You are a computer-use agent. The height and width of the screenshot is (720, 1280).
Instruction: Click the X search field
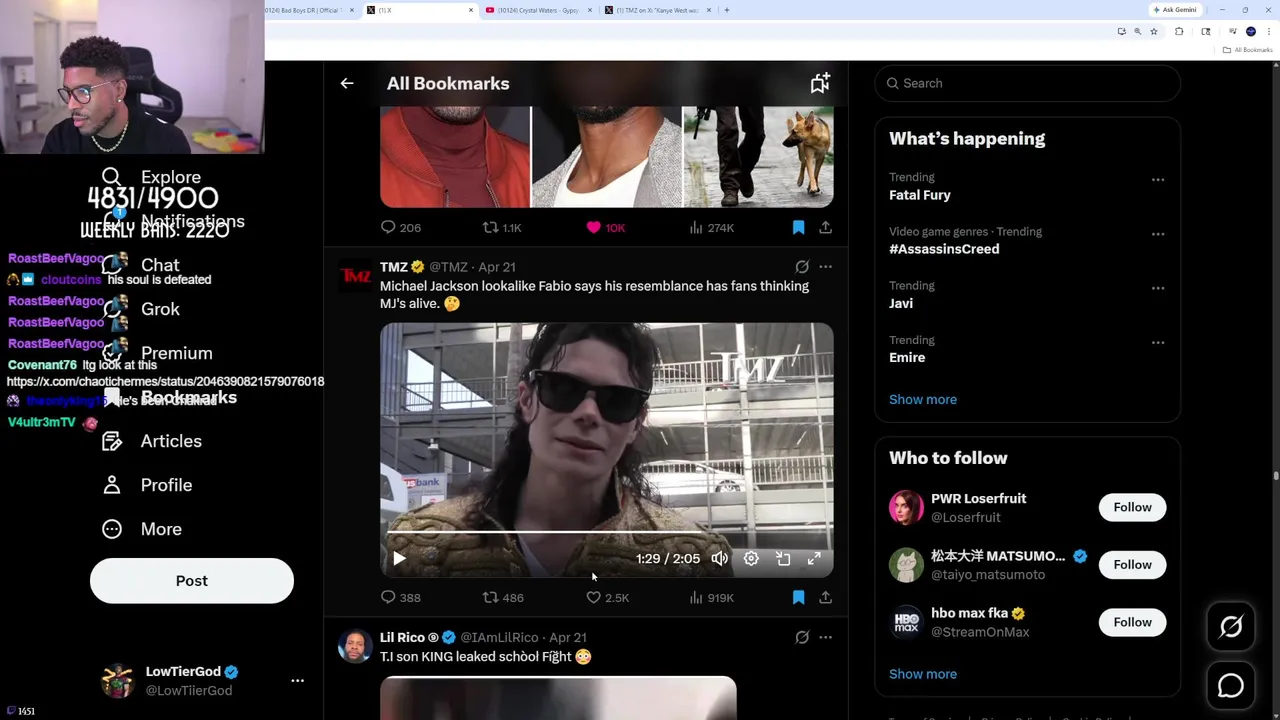tap(1028, 83)
